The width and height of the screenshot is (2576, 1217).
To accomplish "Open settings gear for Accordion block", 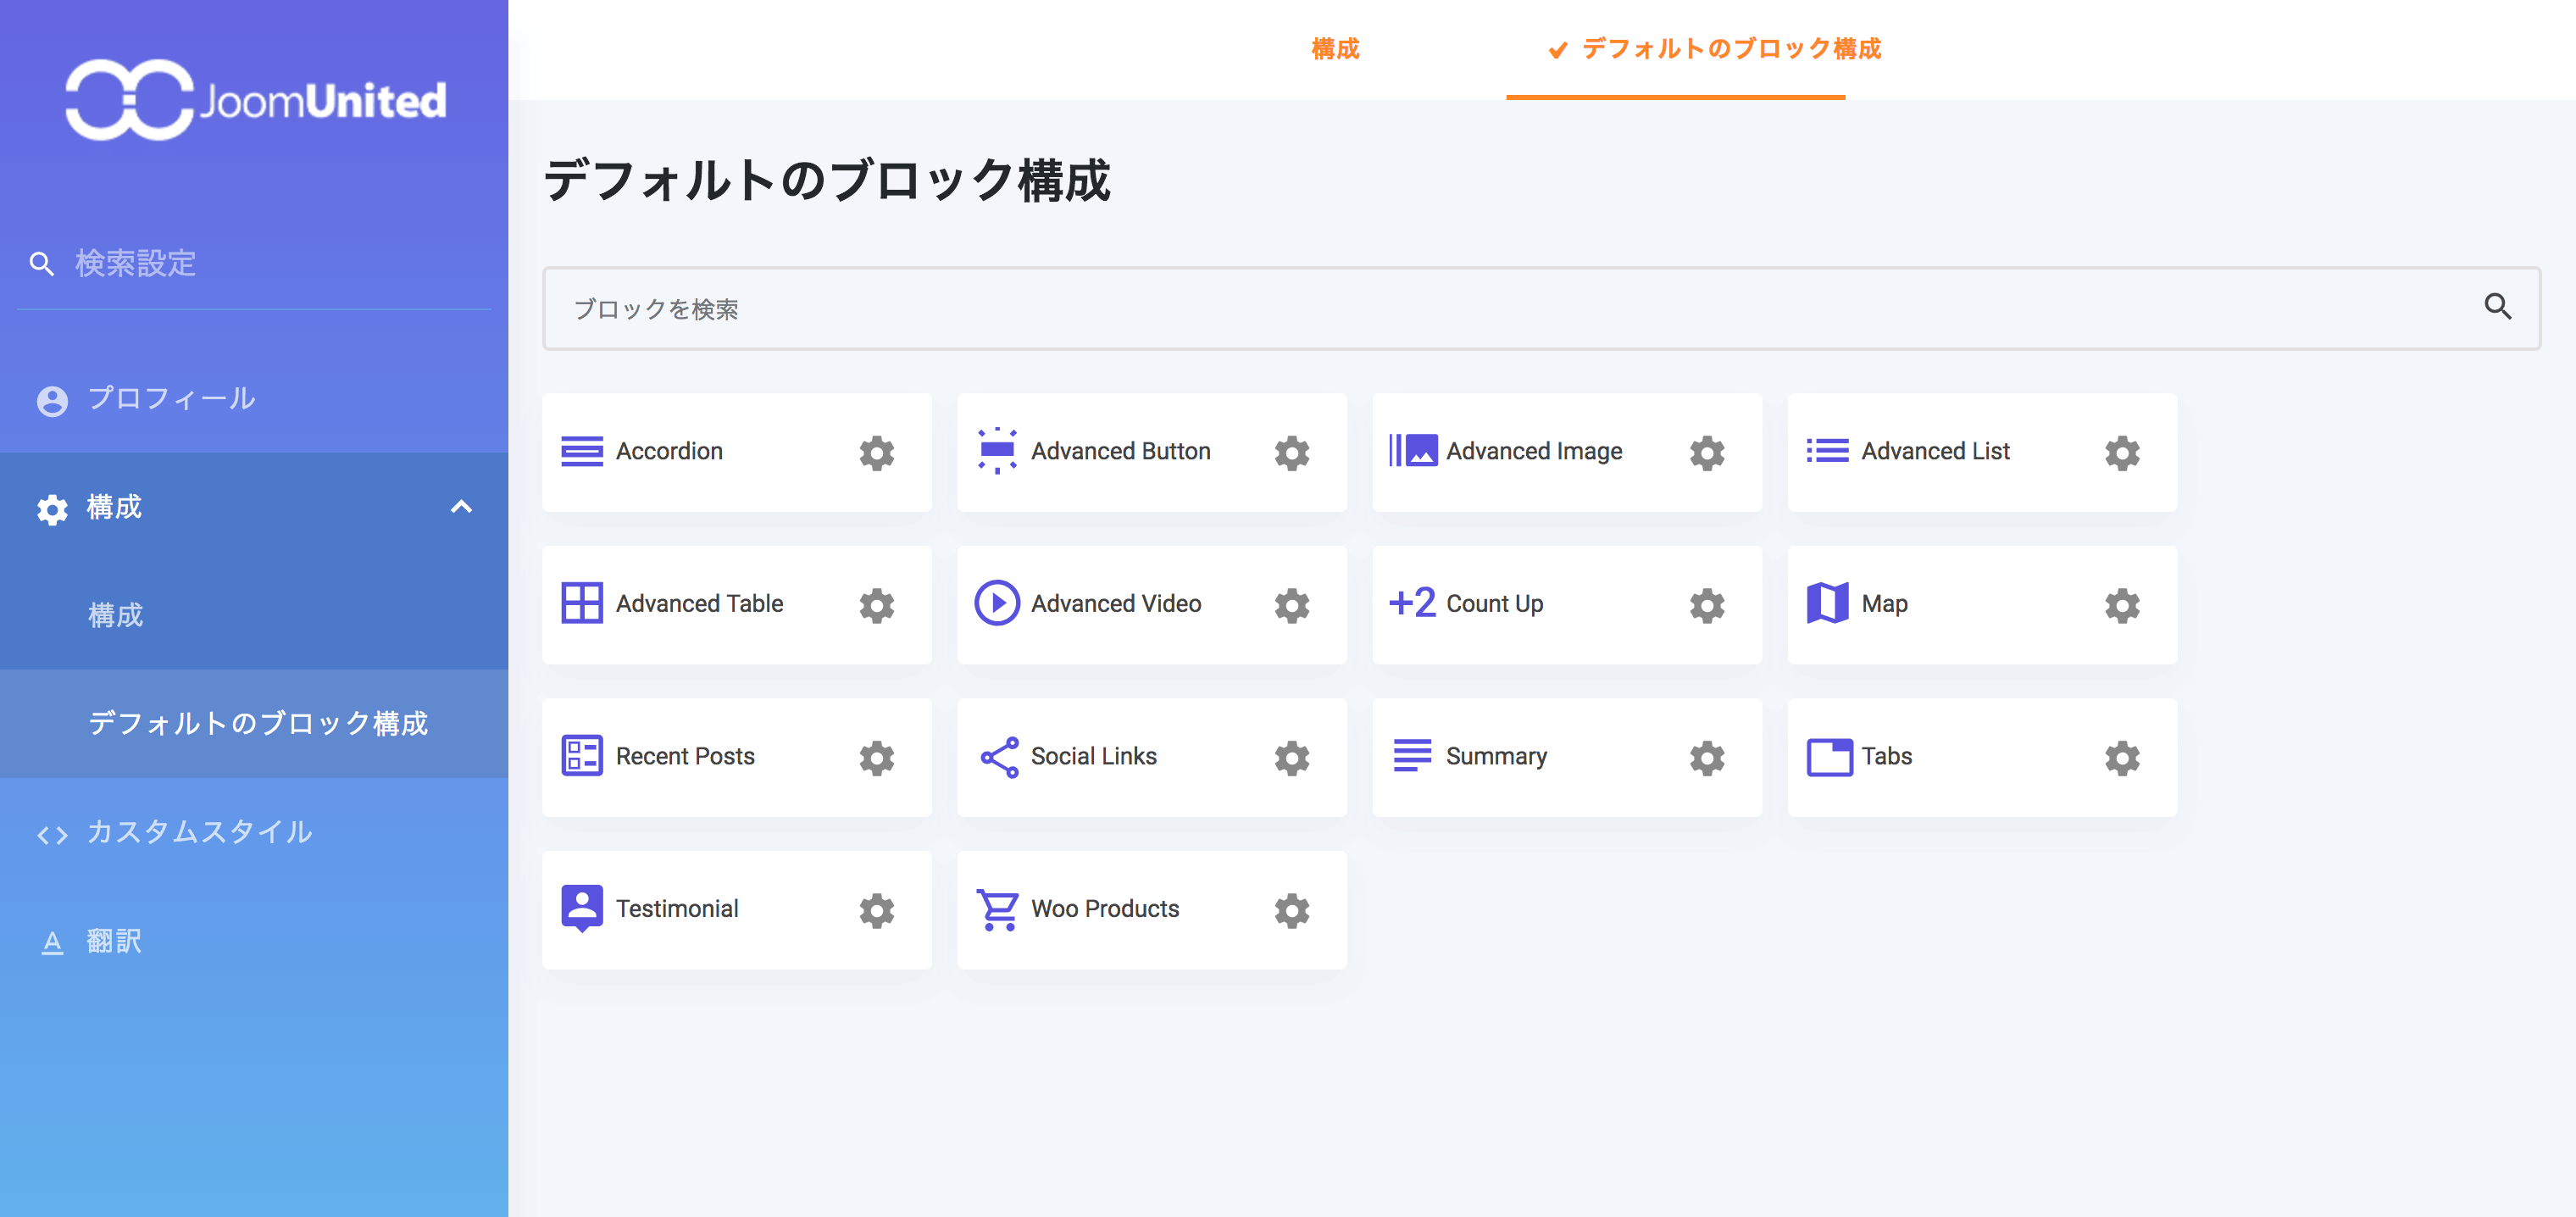I will 877,453.
